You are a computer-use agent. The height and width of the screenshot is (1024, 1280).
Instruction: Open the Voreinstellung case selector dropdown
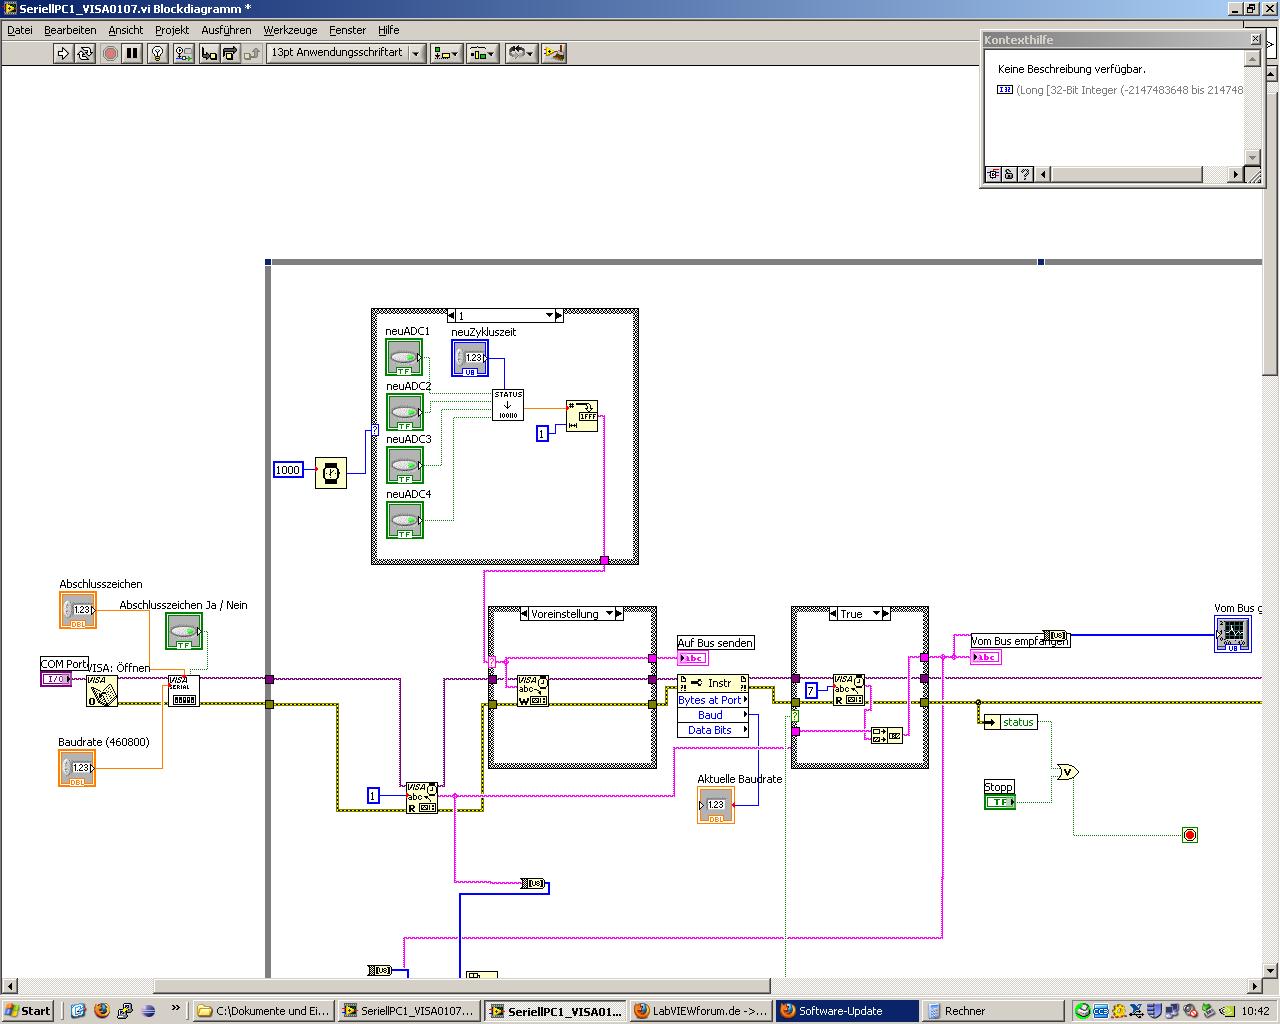click(608, 614)
